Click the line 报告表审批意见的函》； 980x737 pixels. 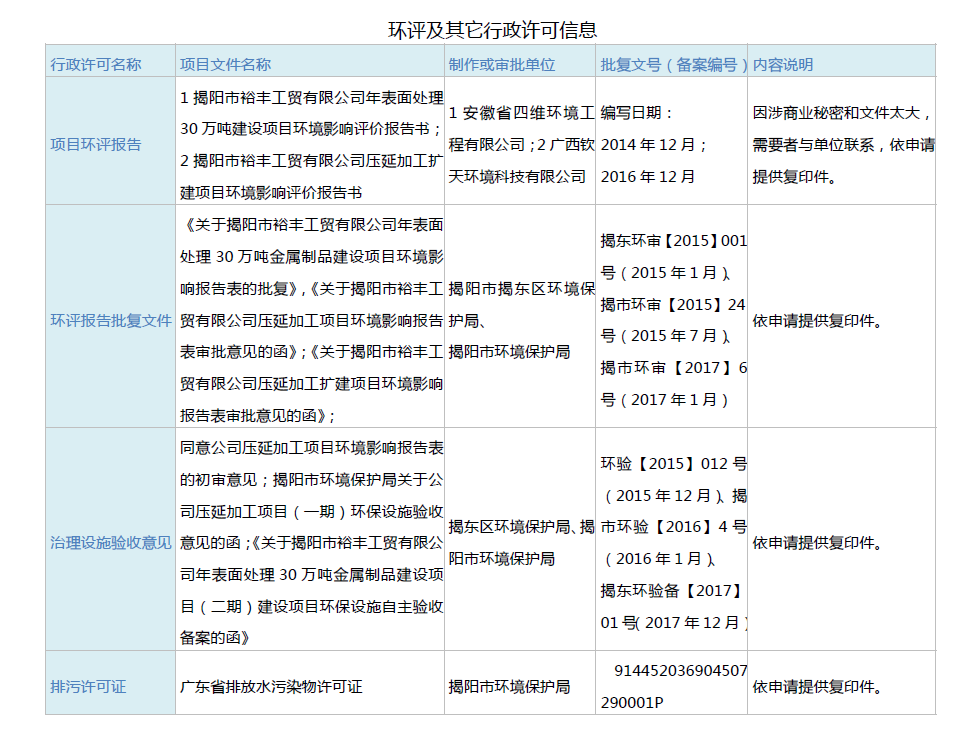click(x=258, y=416)
